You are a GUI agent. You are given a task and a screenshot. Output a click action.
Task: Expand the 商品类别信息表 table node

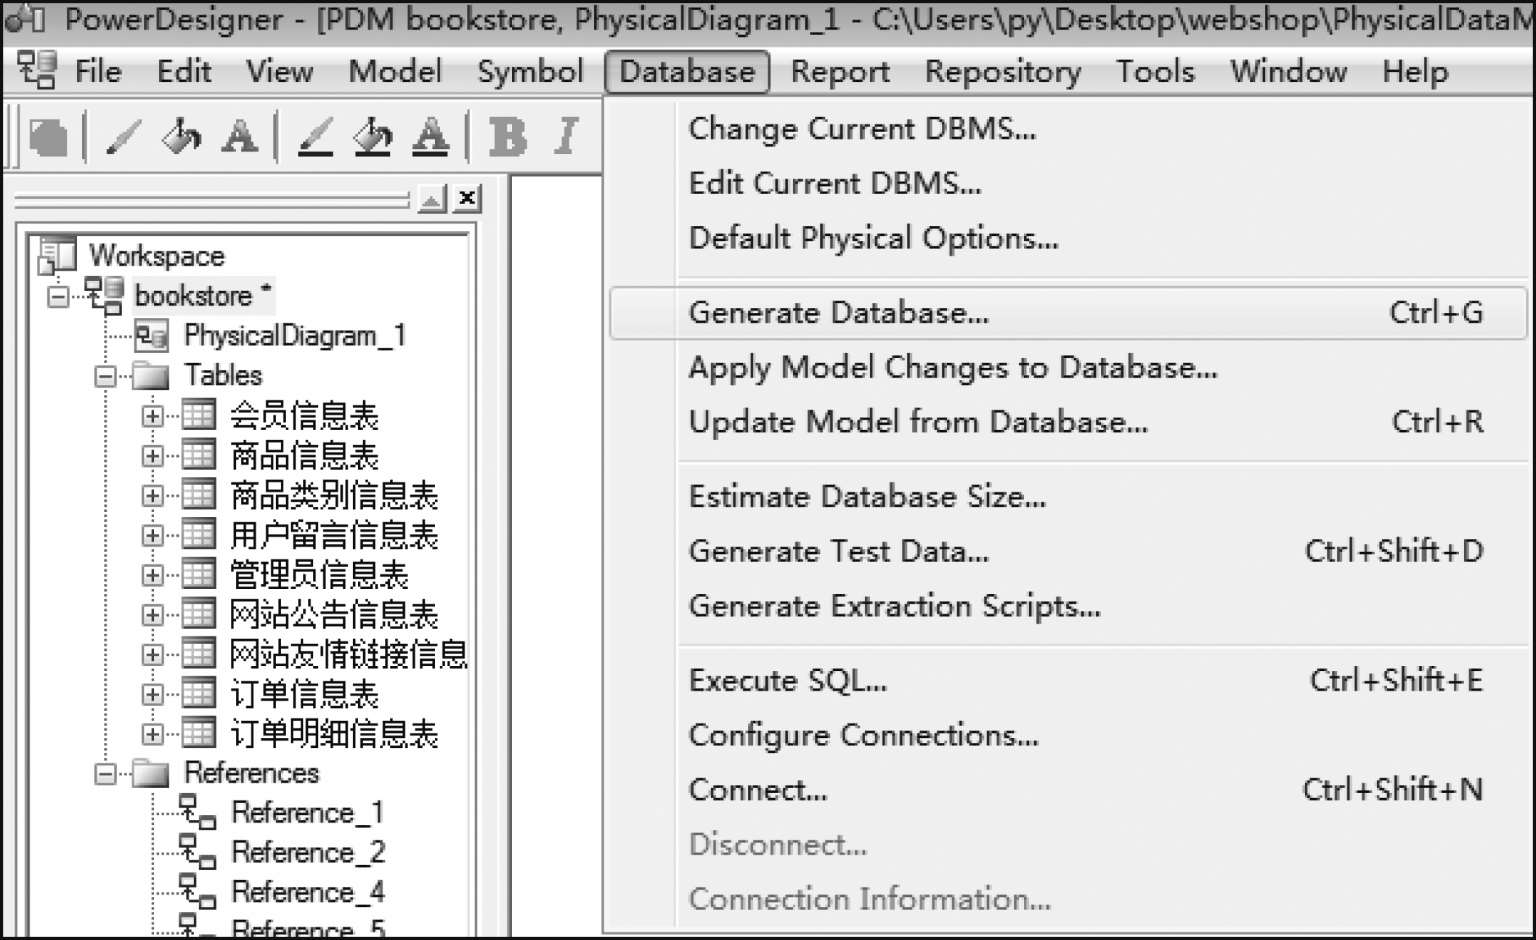tap(153, 496)
